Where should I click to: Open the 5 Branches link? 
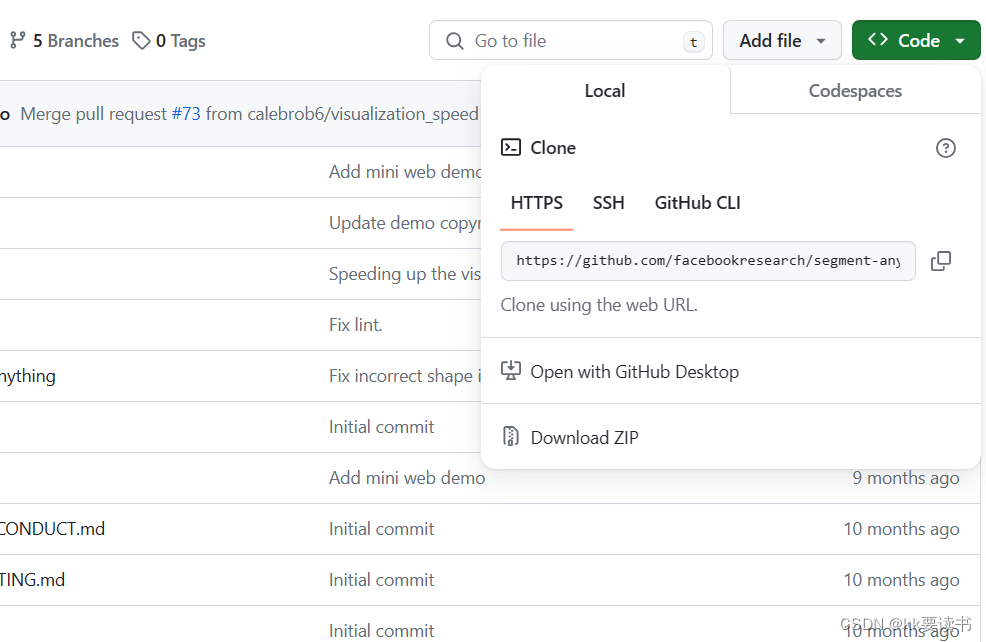(x=64, y=41)
